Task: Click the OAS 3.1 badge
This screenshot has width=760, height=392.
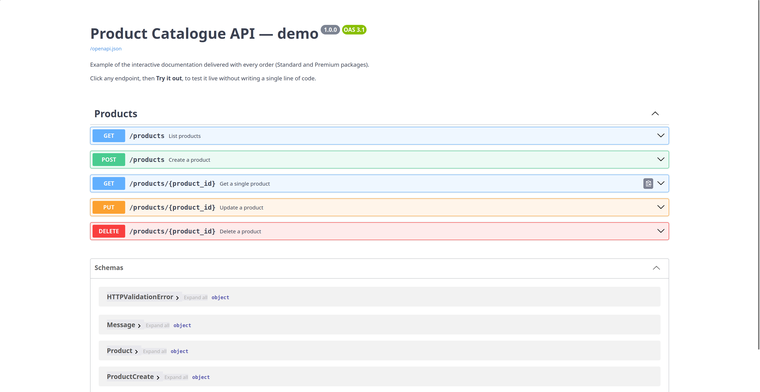Action: click(x=354, y=30)
